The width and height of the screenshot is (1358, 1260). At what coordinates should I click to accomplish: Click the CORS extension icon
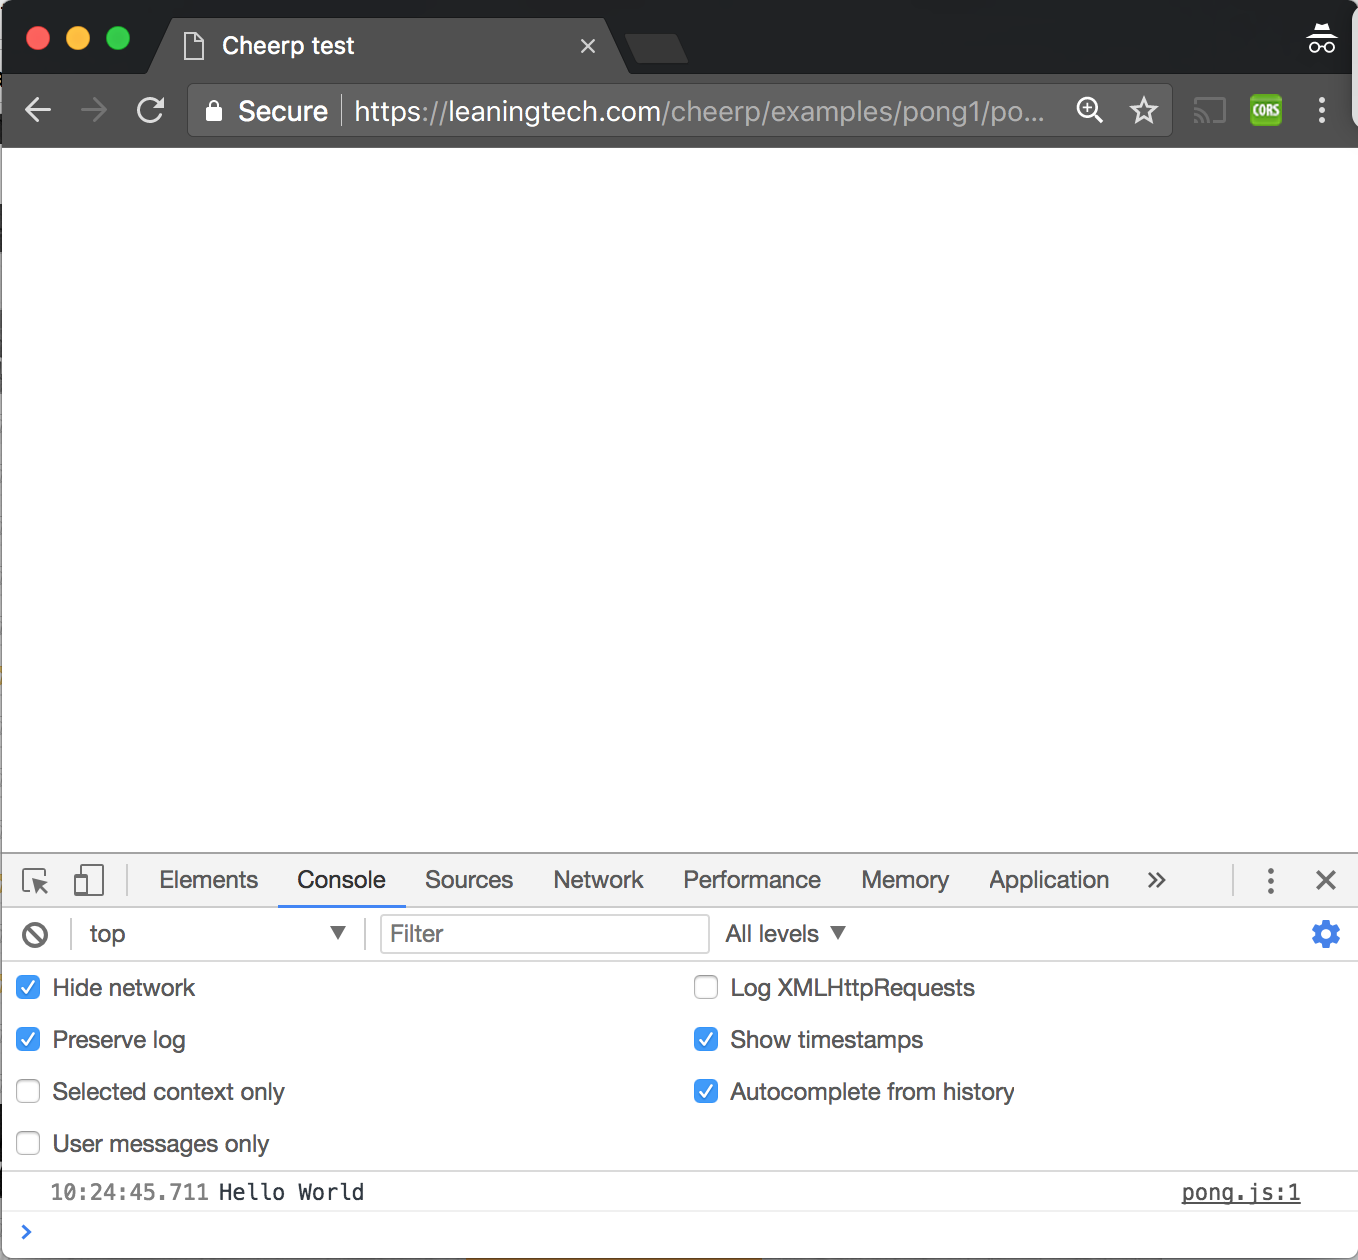[1265, 110]
